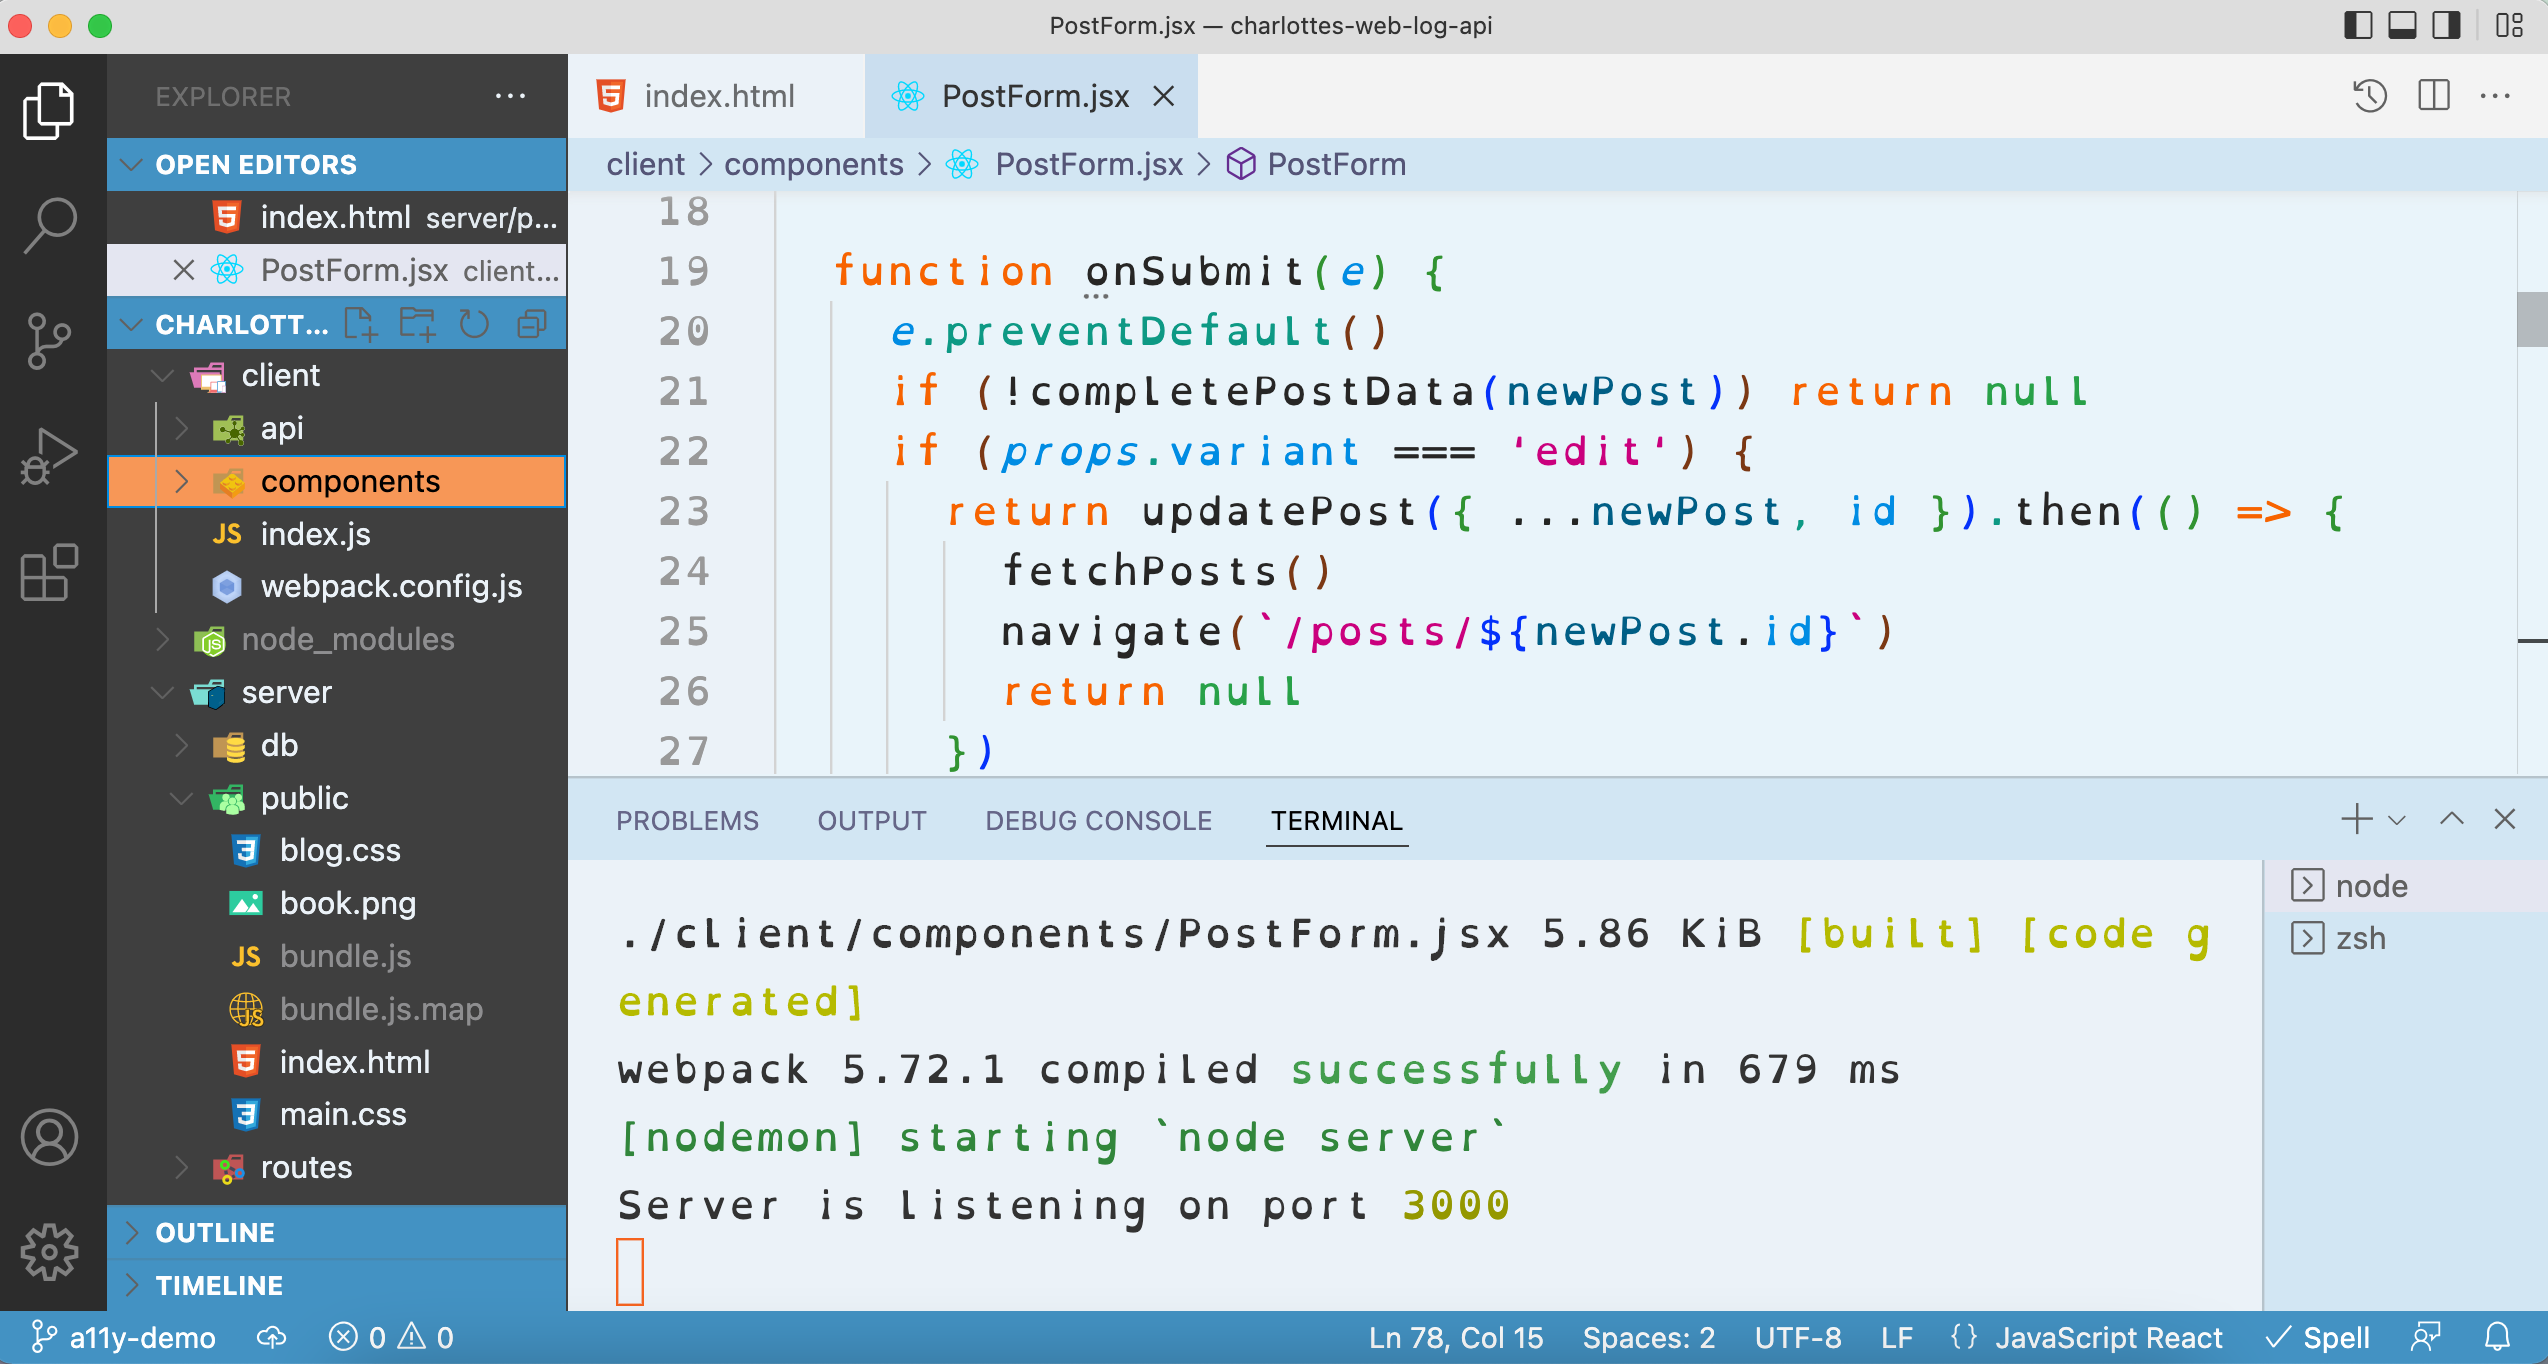Screen dimensions: 2548x1364
Task: Toggle the bottom panel layout button
Action: click(x=2402, y=25)
